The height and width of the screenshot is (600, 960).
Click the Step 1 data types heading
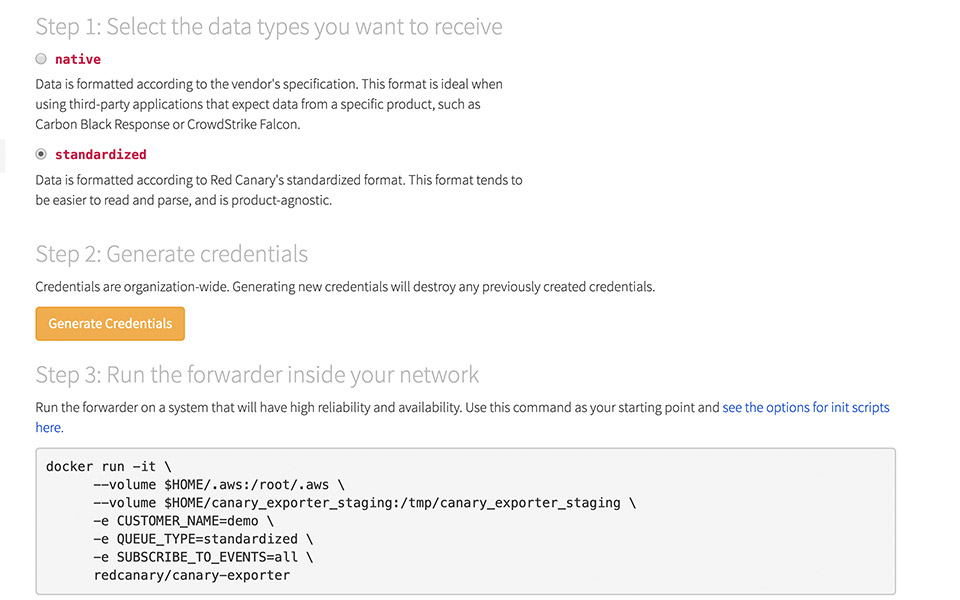point(269,26)
